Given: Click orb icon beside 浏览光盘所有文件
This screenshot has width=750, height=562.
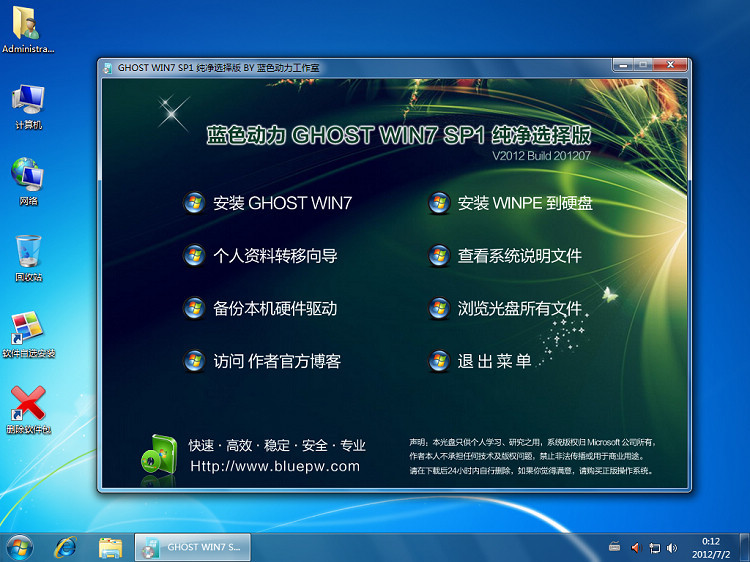Looking at the screenshot, I should [x=438, y=308].
